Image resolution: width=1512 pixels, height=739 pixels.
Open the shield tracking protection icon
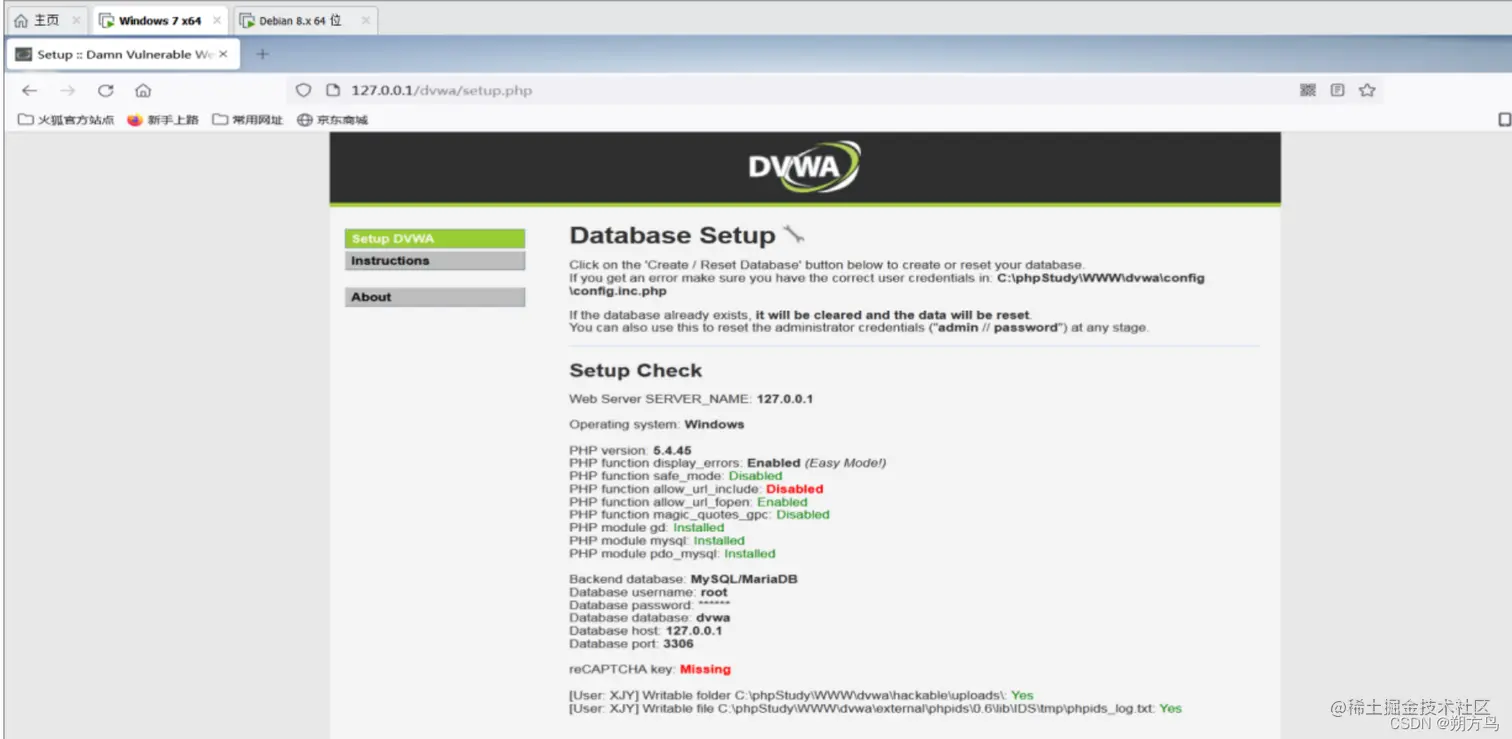(x=304, y=90)
